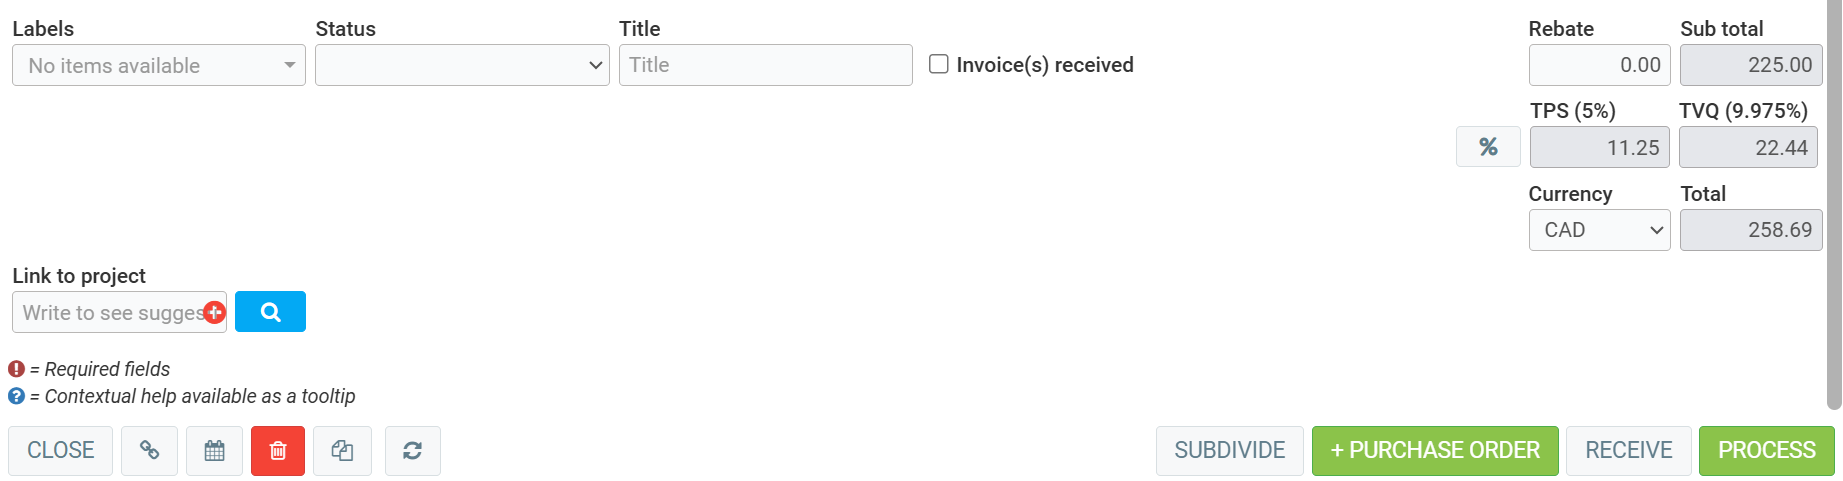Check the Invoice(s) received checkbox

(939, 64)
